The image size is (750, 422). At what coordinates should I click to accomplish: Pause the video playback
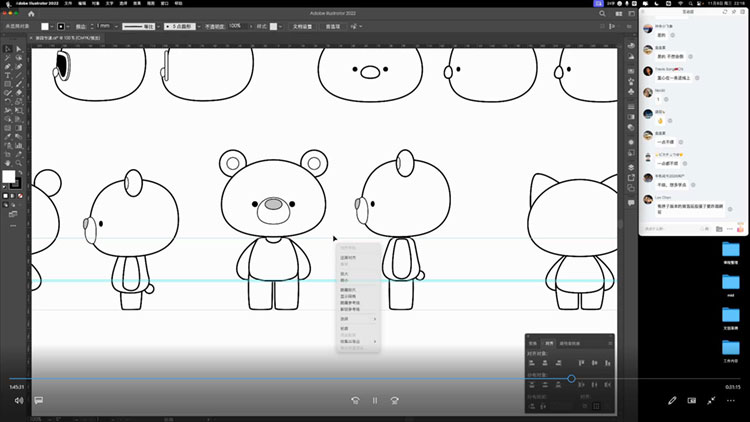(375, 400)
